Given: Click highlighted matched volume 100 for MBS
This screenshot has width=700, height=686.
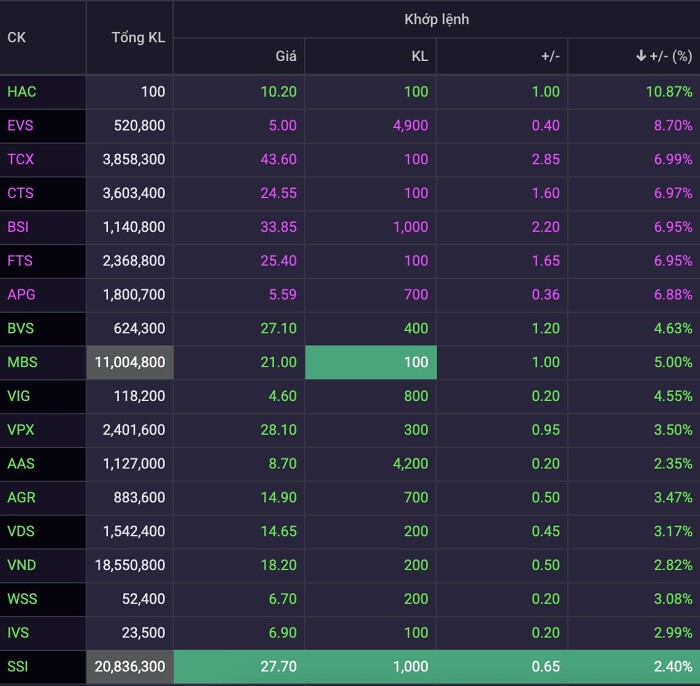Looking at the screenshot, I should (371, 362).
